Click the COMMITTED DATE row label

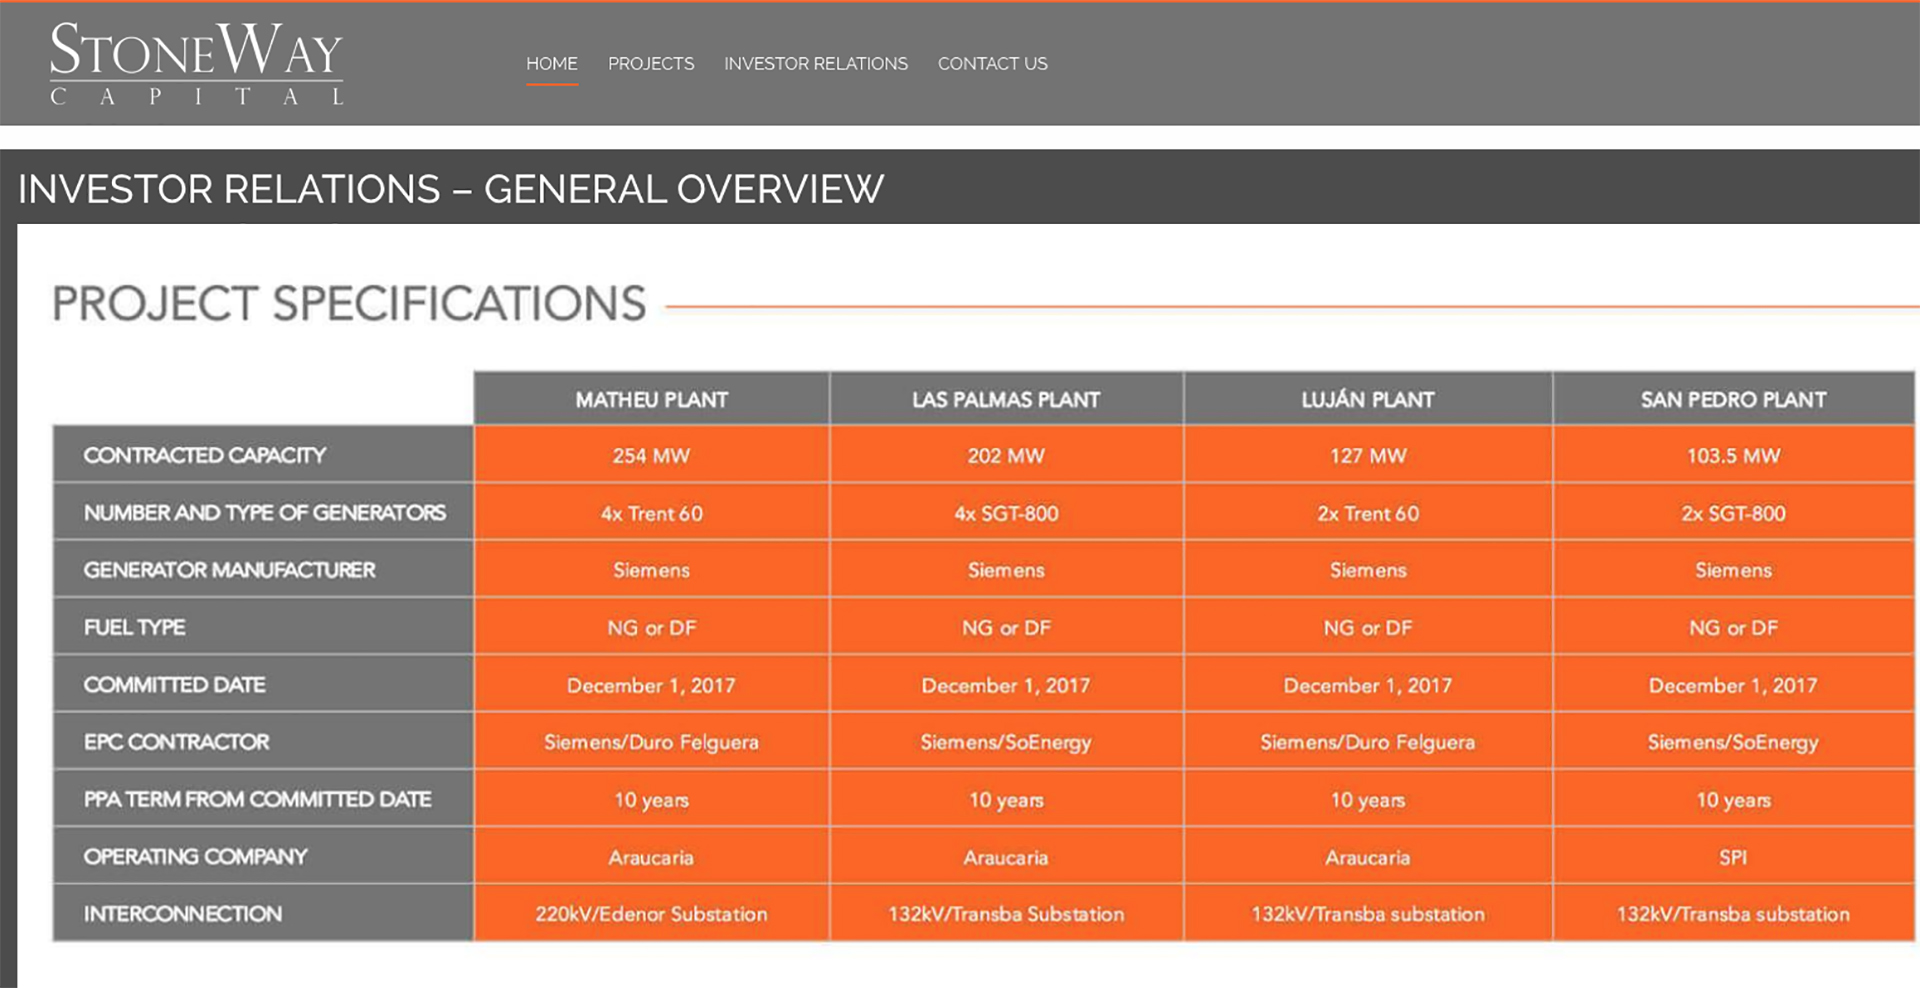263,684
